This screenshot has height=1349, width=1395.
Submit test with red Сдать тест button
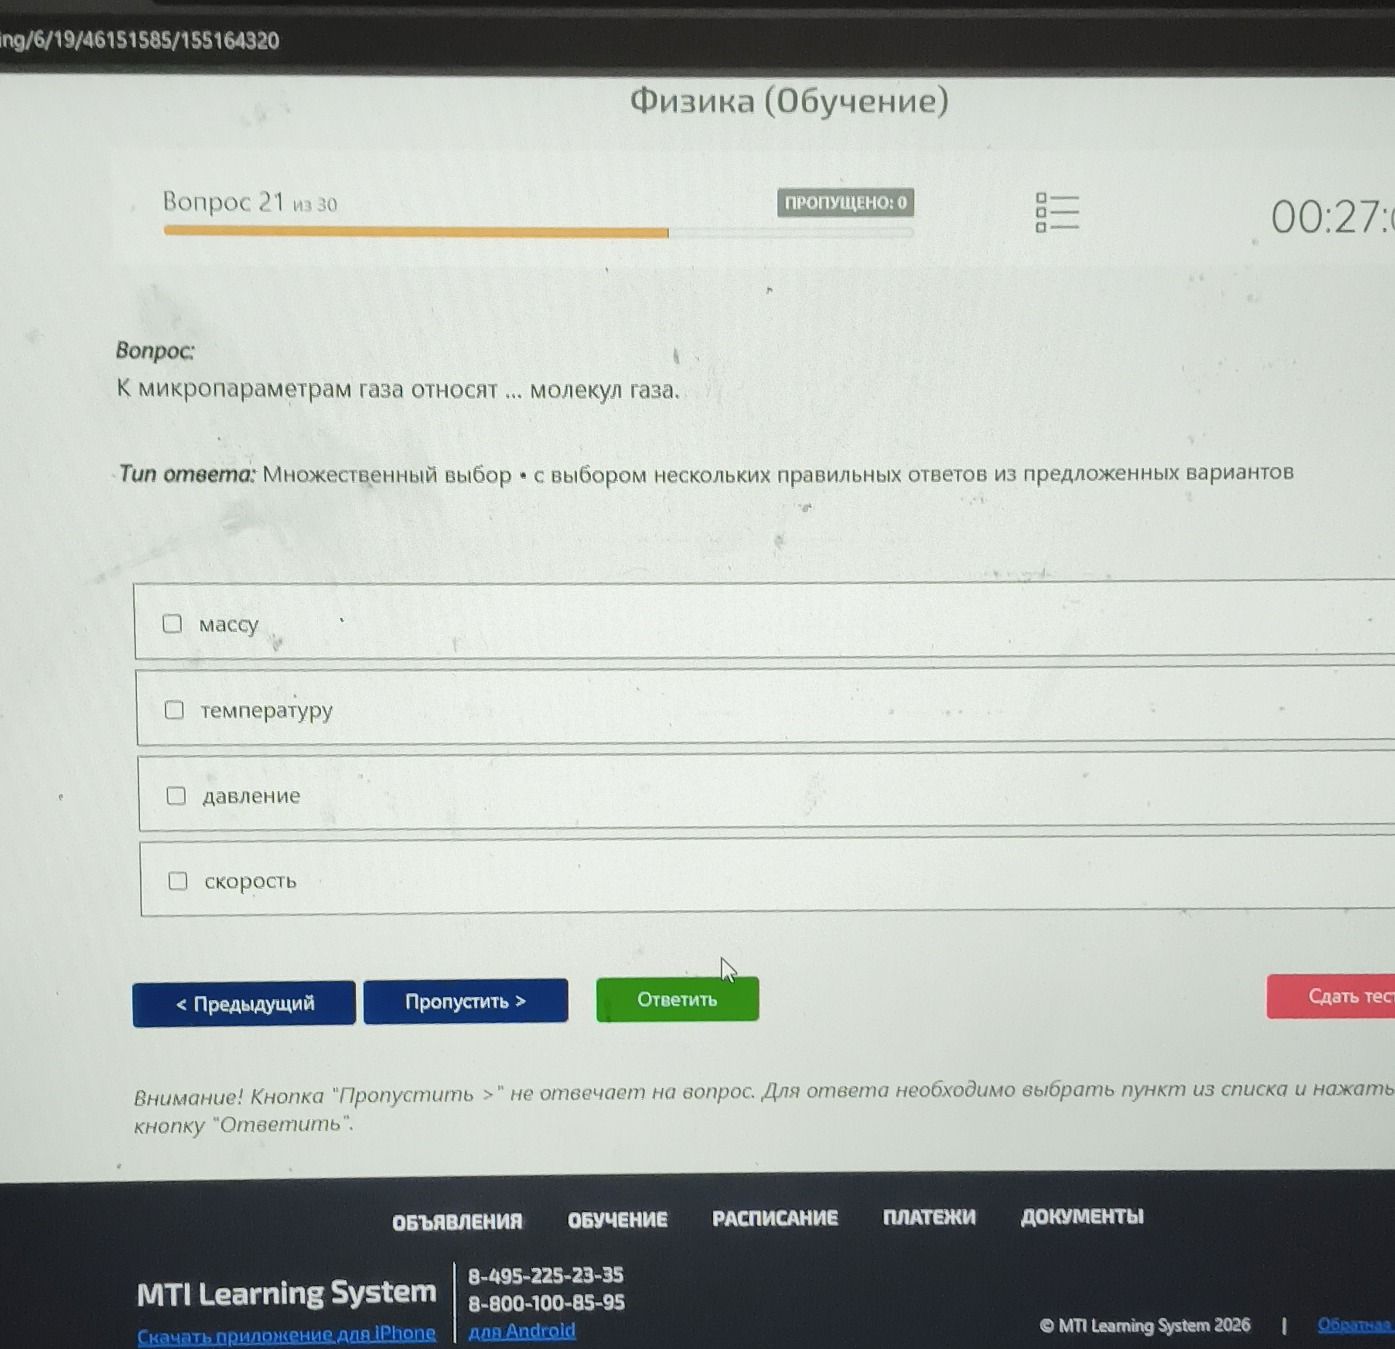pos(1331,997)
